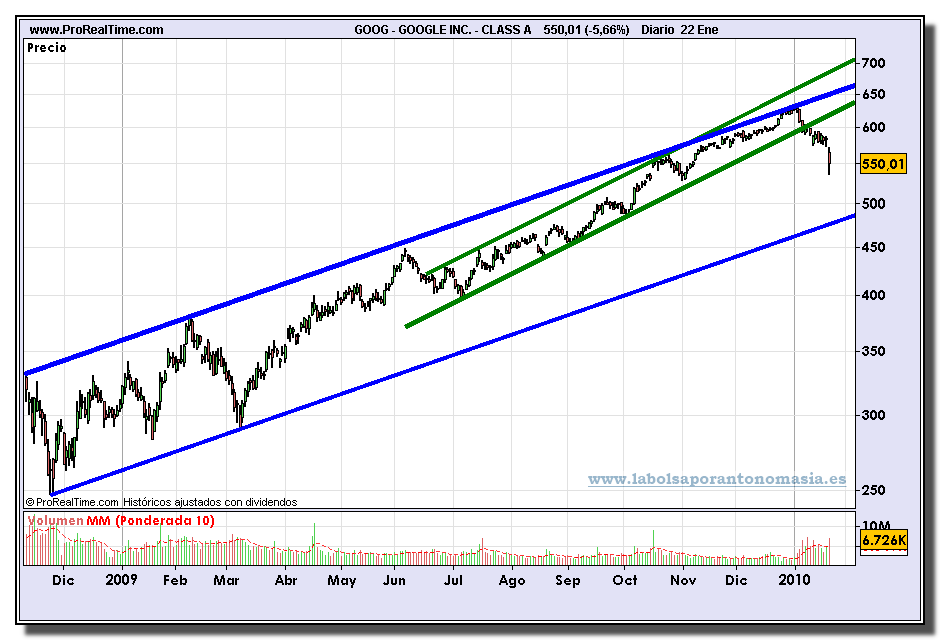Image resolution: width=940 pixels, height=640 pixels.
Task: Click the Volumen label in the volume panel
Action: 55,520
